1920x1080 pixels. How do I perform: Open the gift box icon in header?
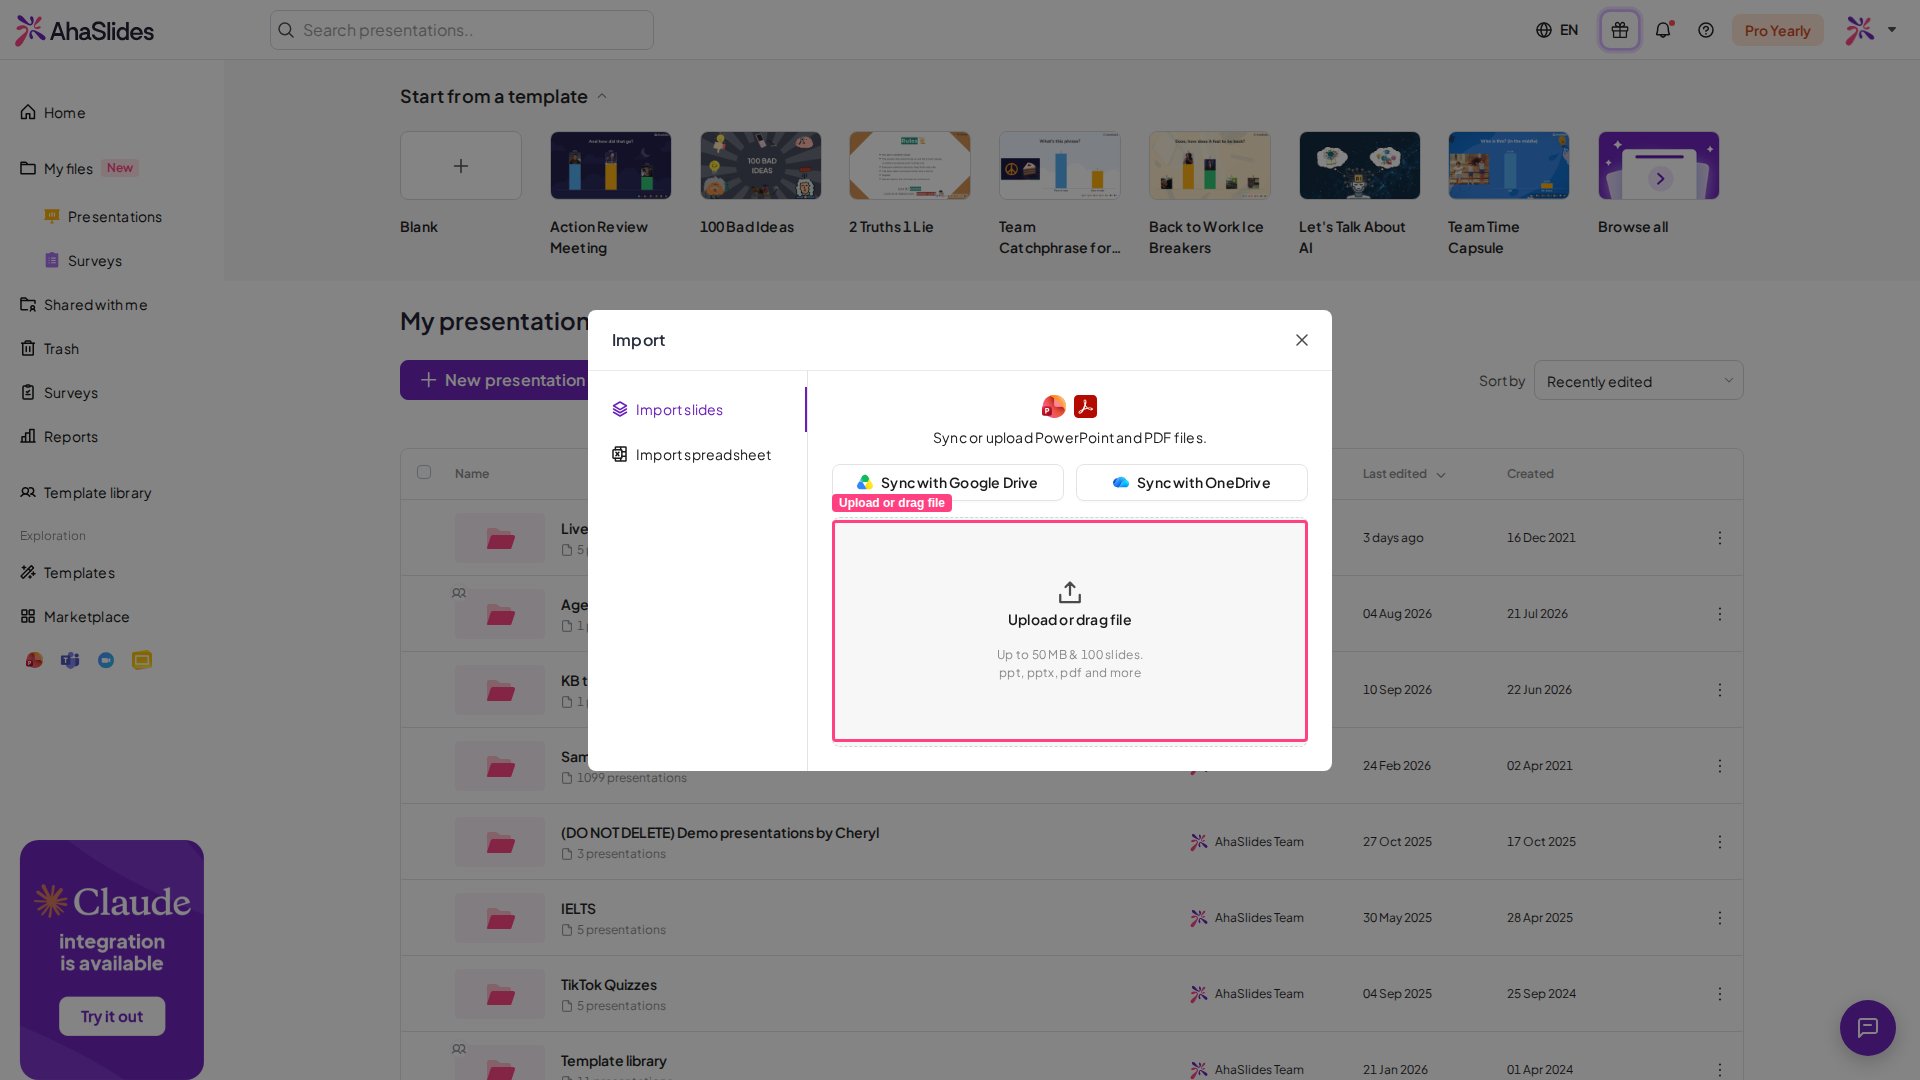(1619, 30)
